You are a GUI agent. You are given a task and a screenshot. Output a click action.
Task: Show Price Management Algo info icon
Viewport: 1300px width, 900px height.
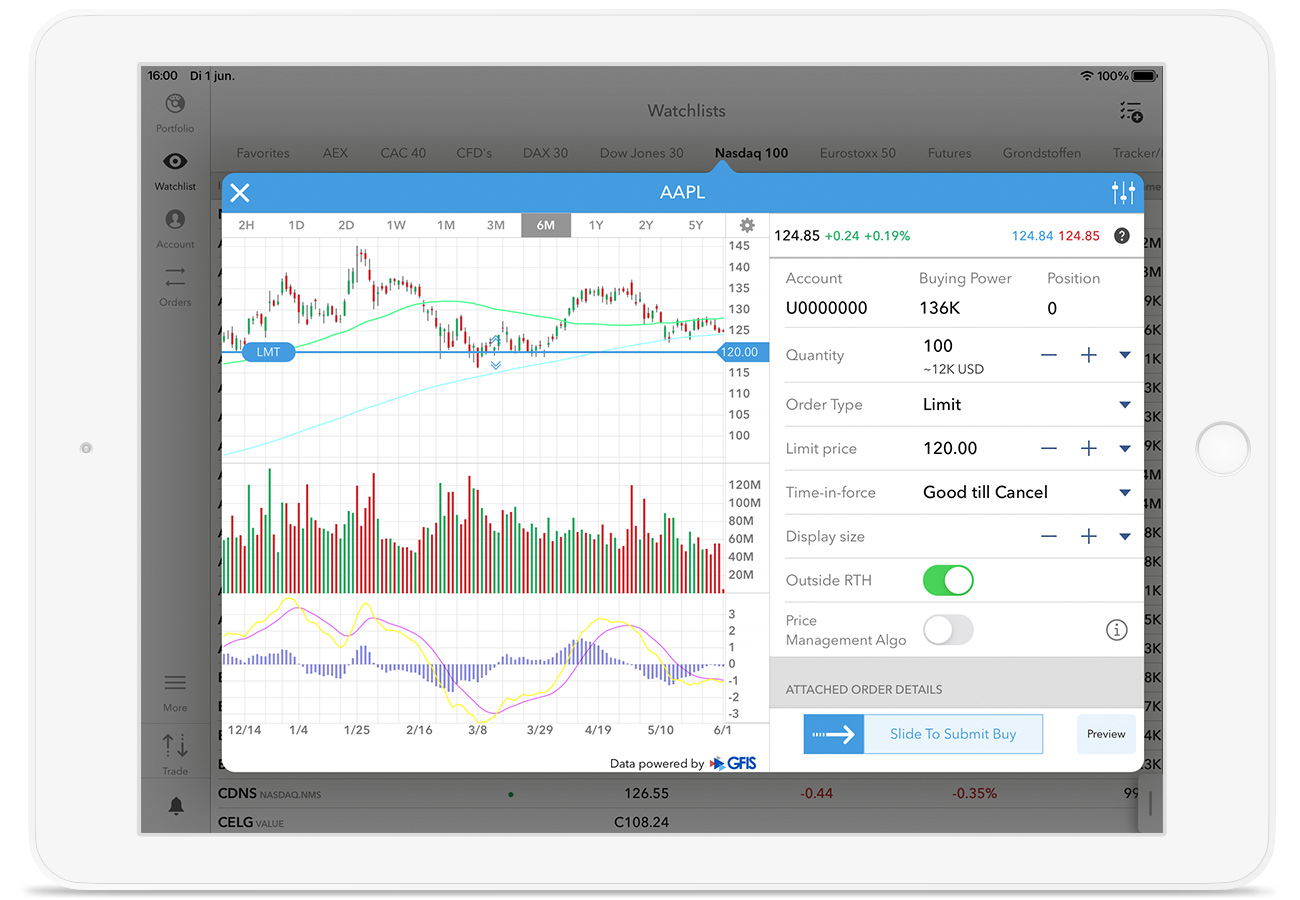tap(1116, 630)
